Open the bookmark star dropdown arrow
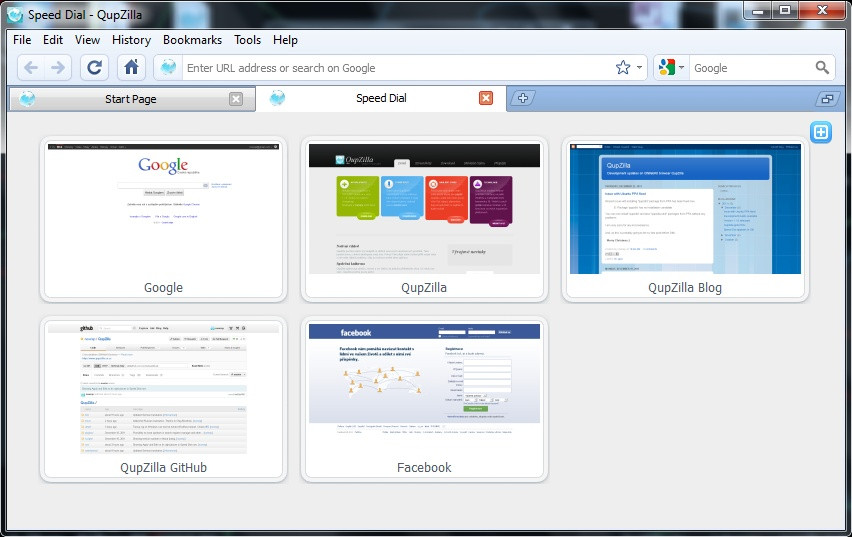This screenshot has width=852, height=537. pyautogui.click(x=640, y=67)
